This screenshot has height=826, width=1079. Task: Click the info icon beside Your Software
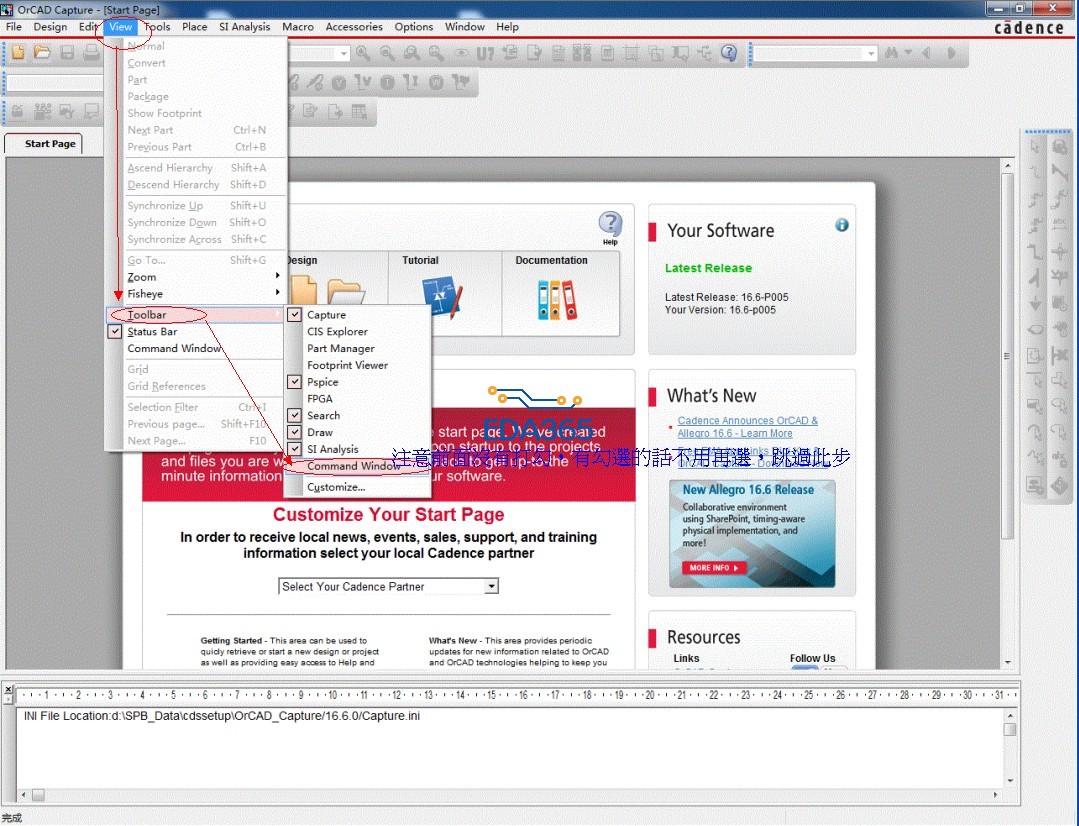(x=842, y=225)
